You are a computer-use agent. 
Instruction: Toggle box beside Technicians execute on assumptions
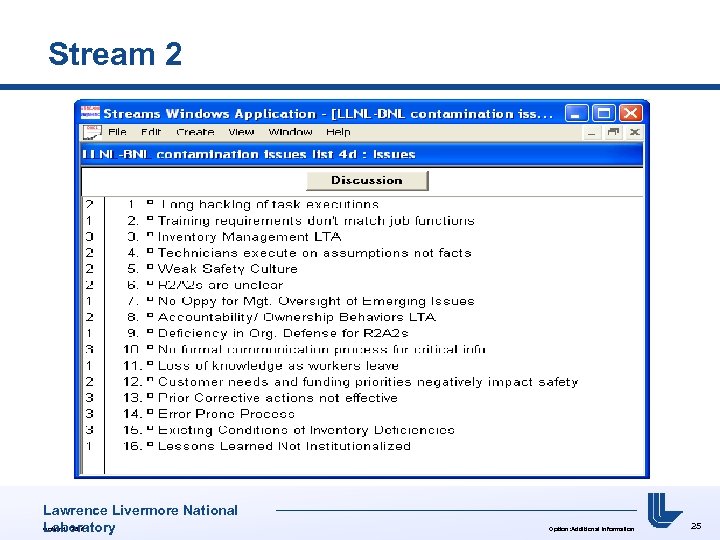click(x=150, y=251)
